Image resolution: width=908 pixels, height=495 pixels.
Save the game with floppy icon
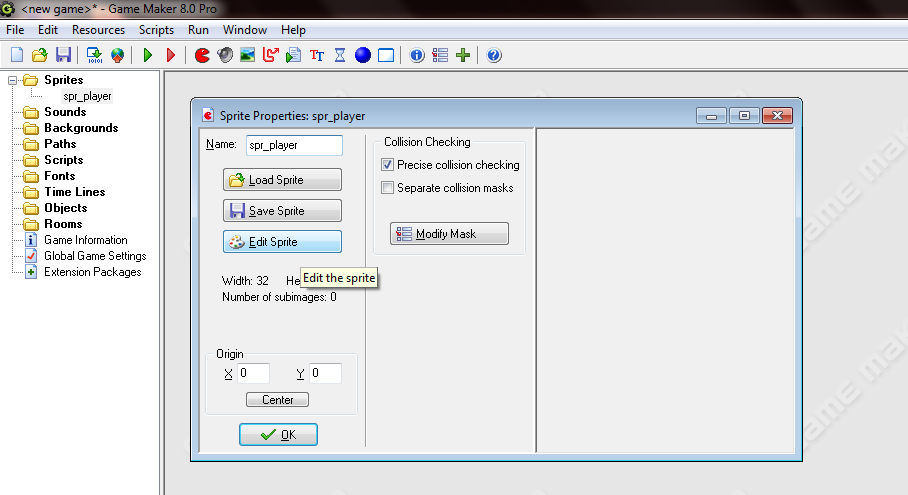63,55
